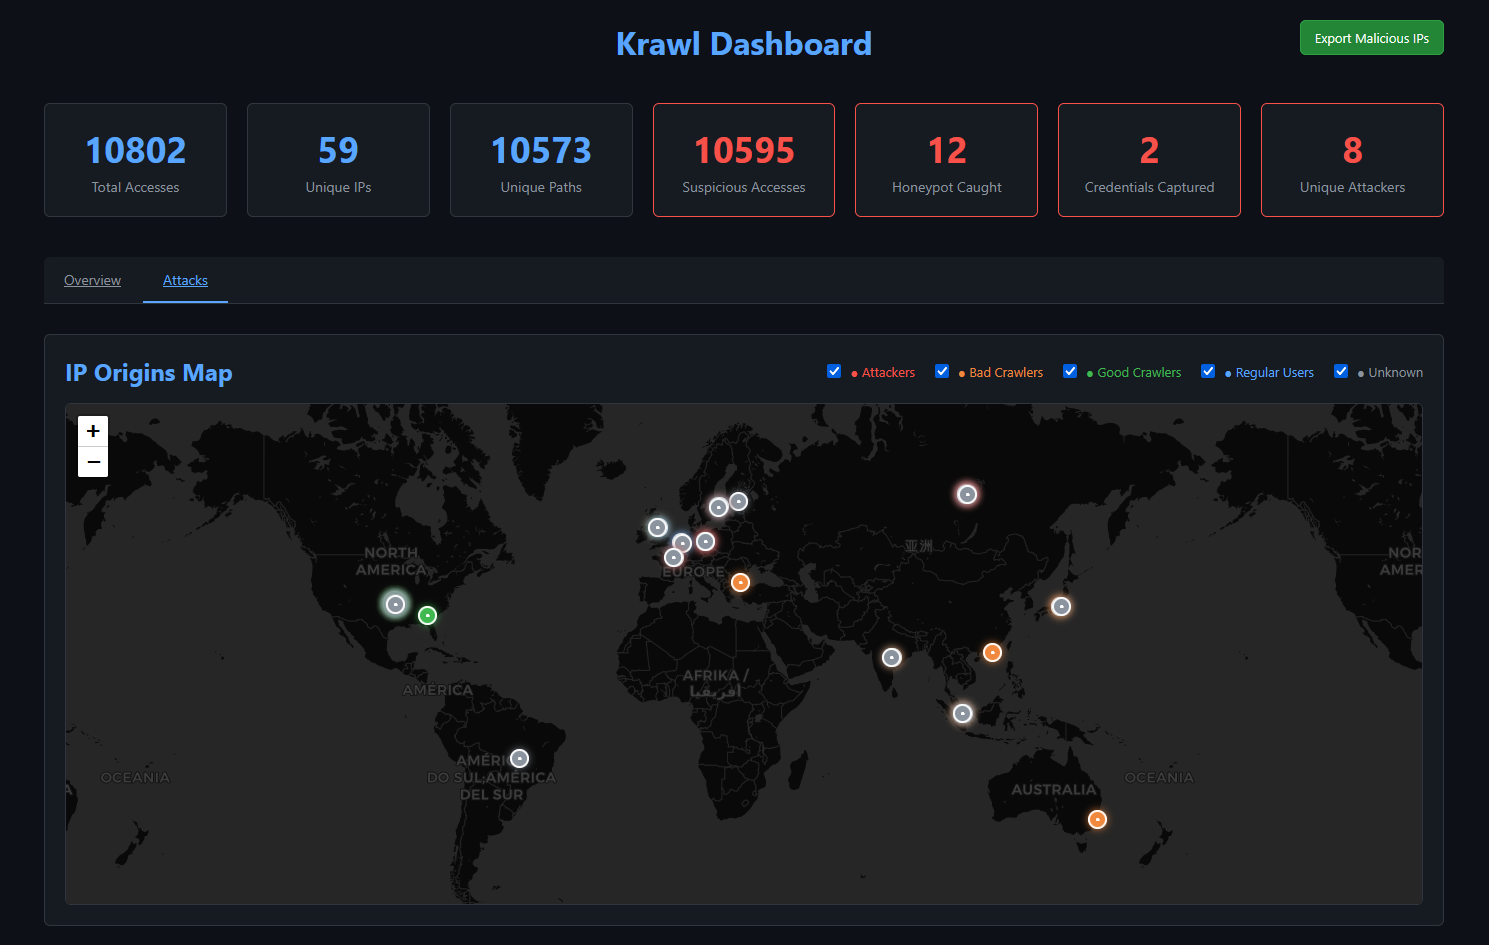Select the marker in South America
Viewport: 1489px width, 945px height.
(x=518, y=758)
